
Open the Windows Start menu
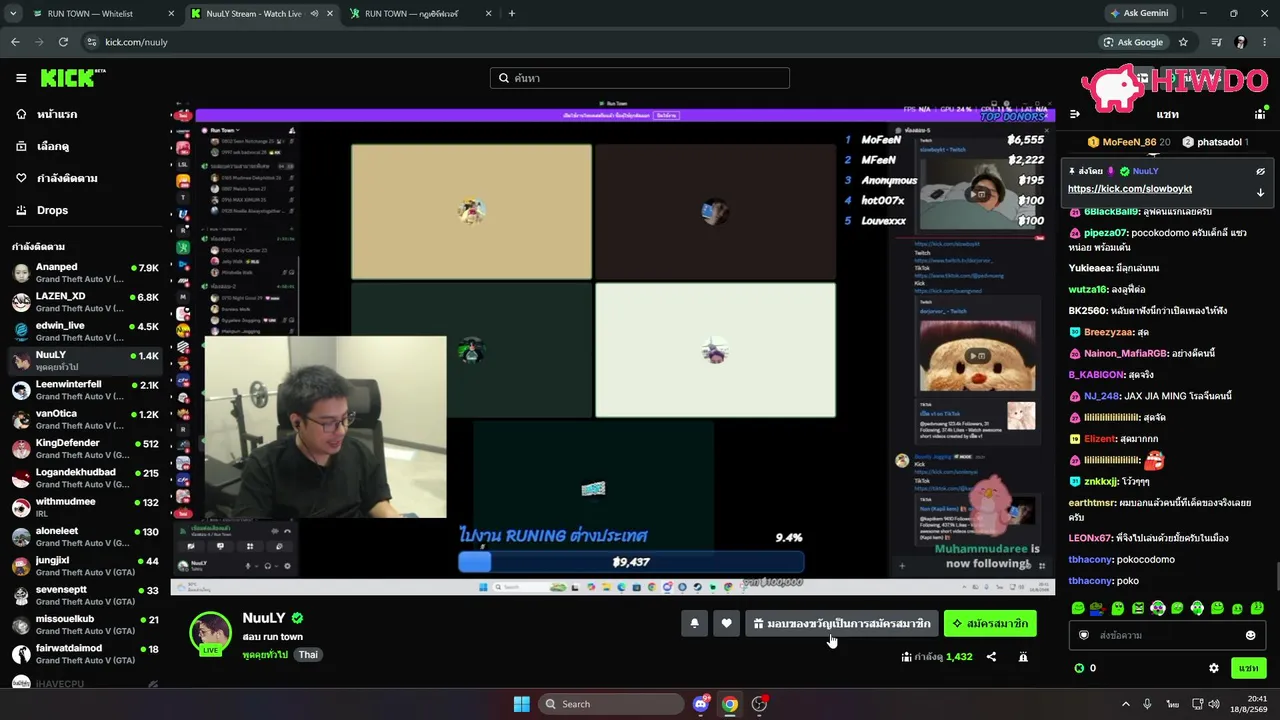click(522, 704)
